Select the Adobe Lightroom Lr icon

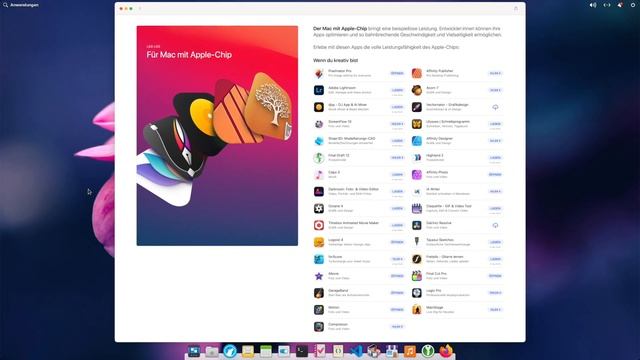pyautogui.click(x=319, y=90)
